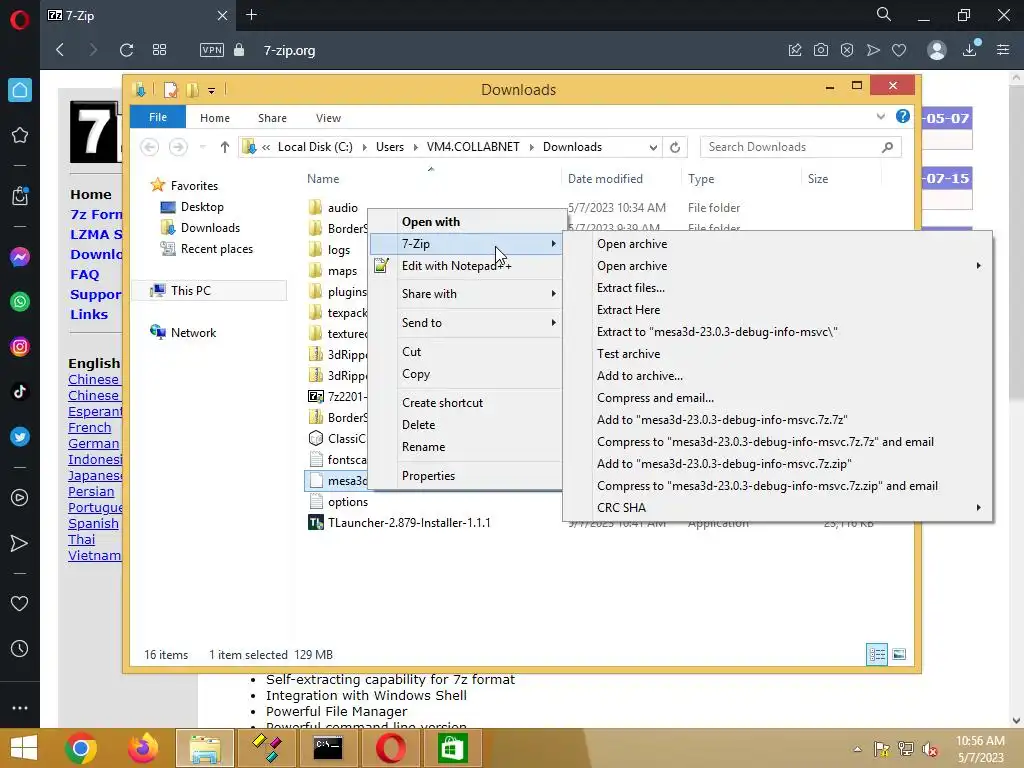
Task: Open Links page on 7-zip site
Action: pos(89,314)
